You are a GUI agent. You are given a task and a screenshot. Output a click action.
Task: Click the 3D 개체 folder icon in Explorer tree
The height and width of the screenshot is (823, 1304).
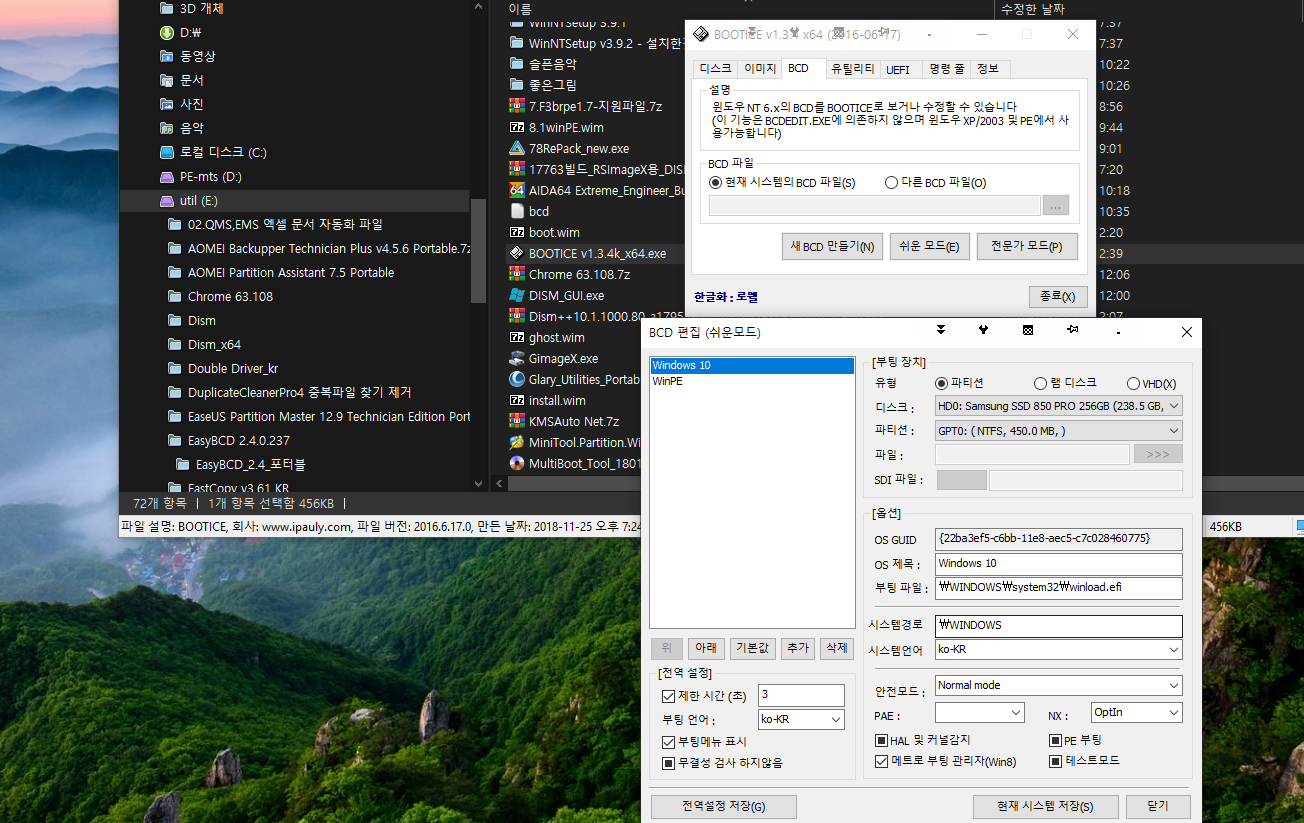pyautogui.click(x=167, y=8)
